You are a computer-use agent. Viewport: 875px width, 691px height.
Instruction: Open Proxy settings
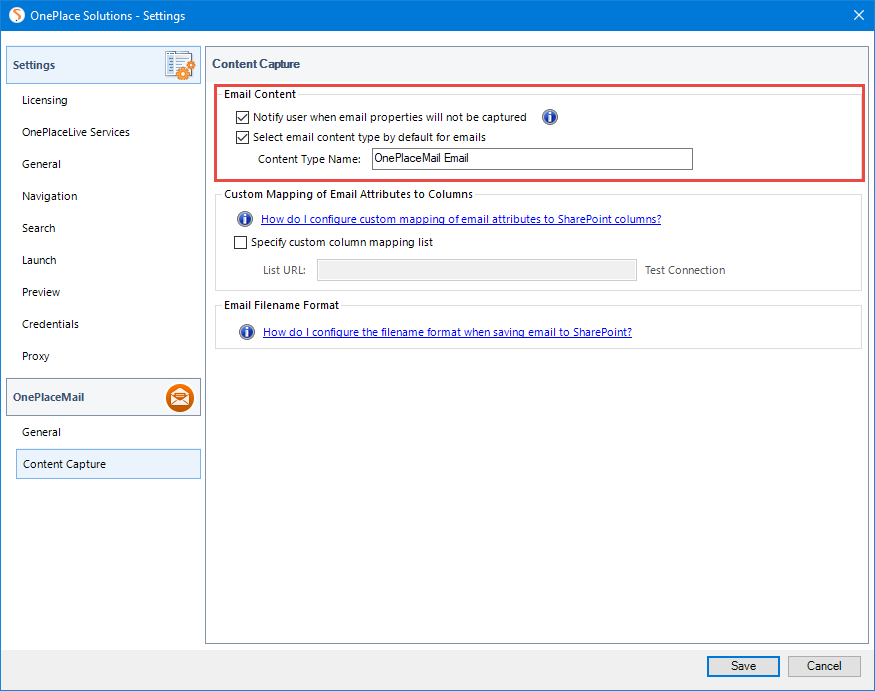(x=36, y=356)
